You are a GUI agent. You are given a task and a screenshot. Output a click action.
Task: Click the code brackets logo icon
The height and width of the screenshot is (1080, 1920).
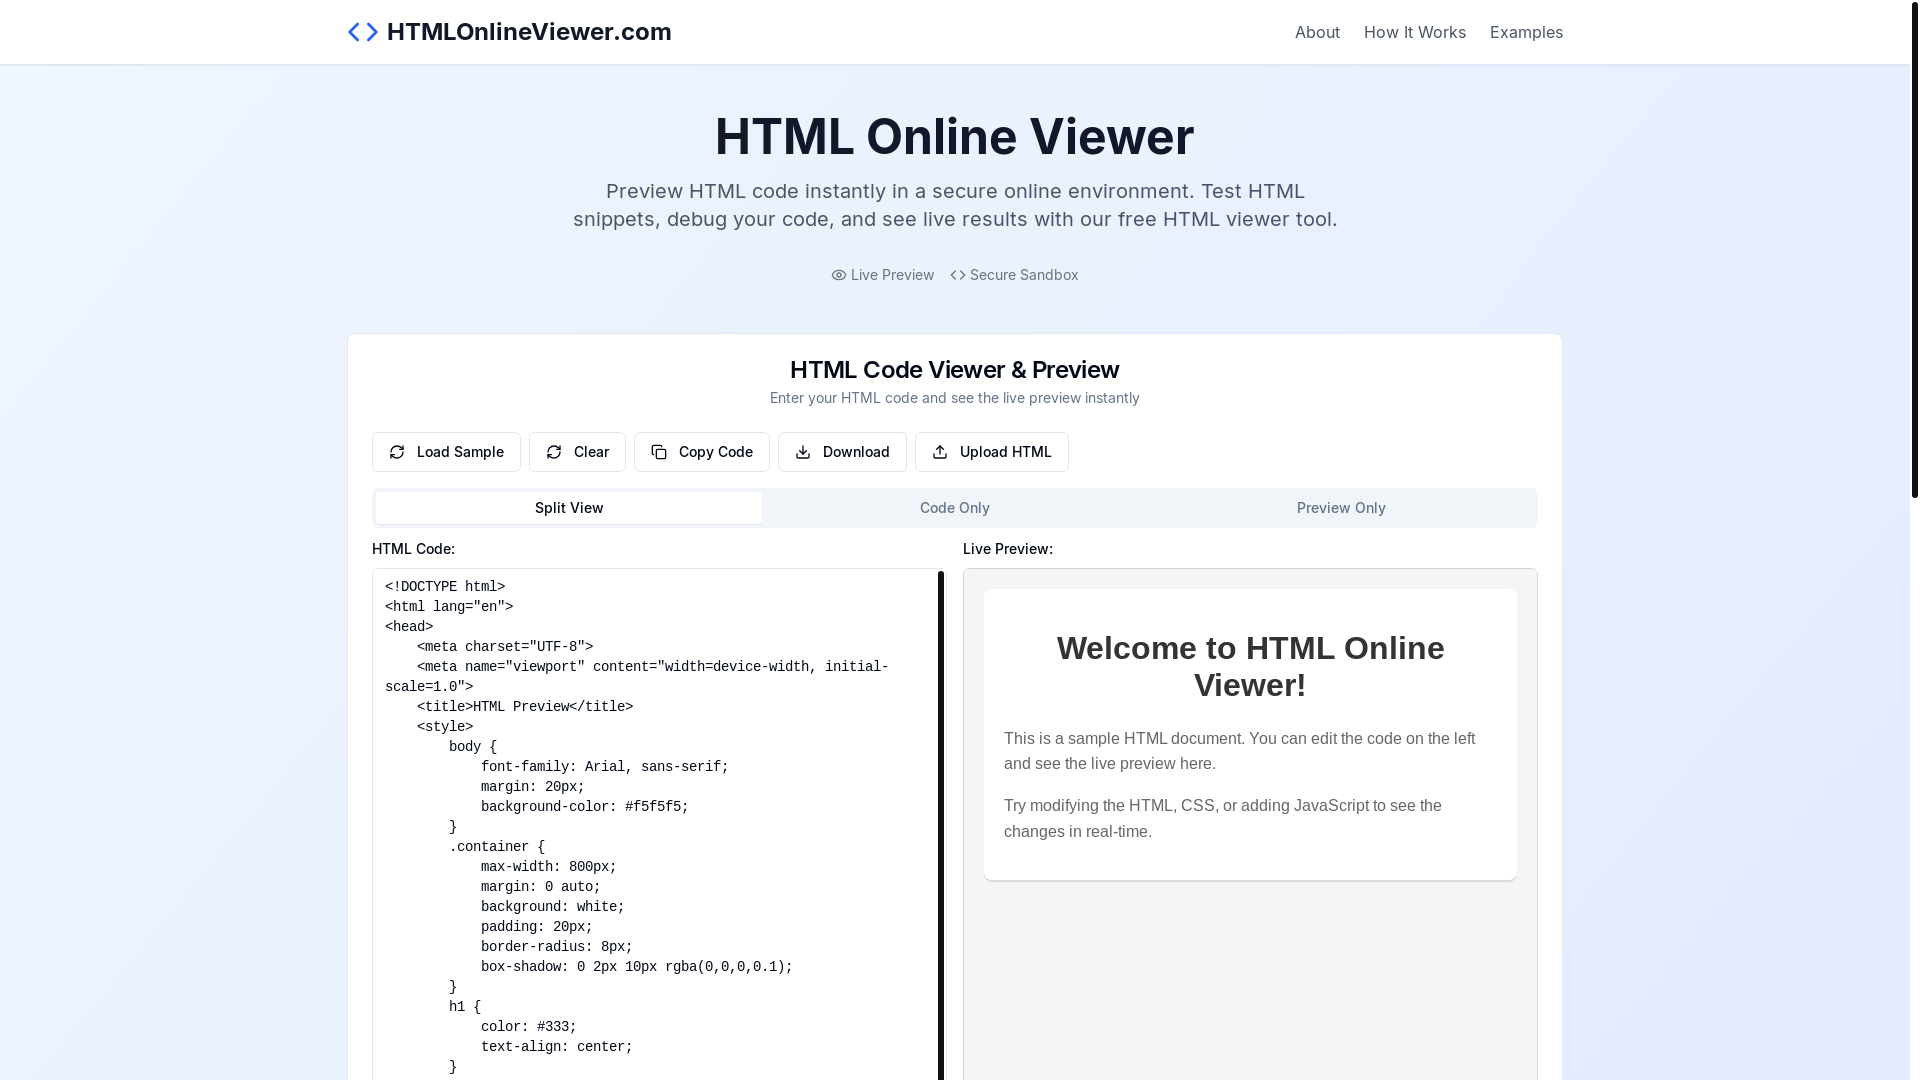pyautogui.click(x=363, y=32)
